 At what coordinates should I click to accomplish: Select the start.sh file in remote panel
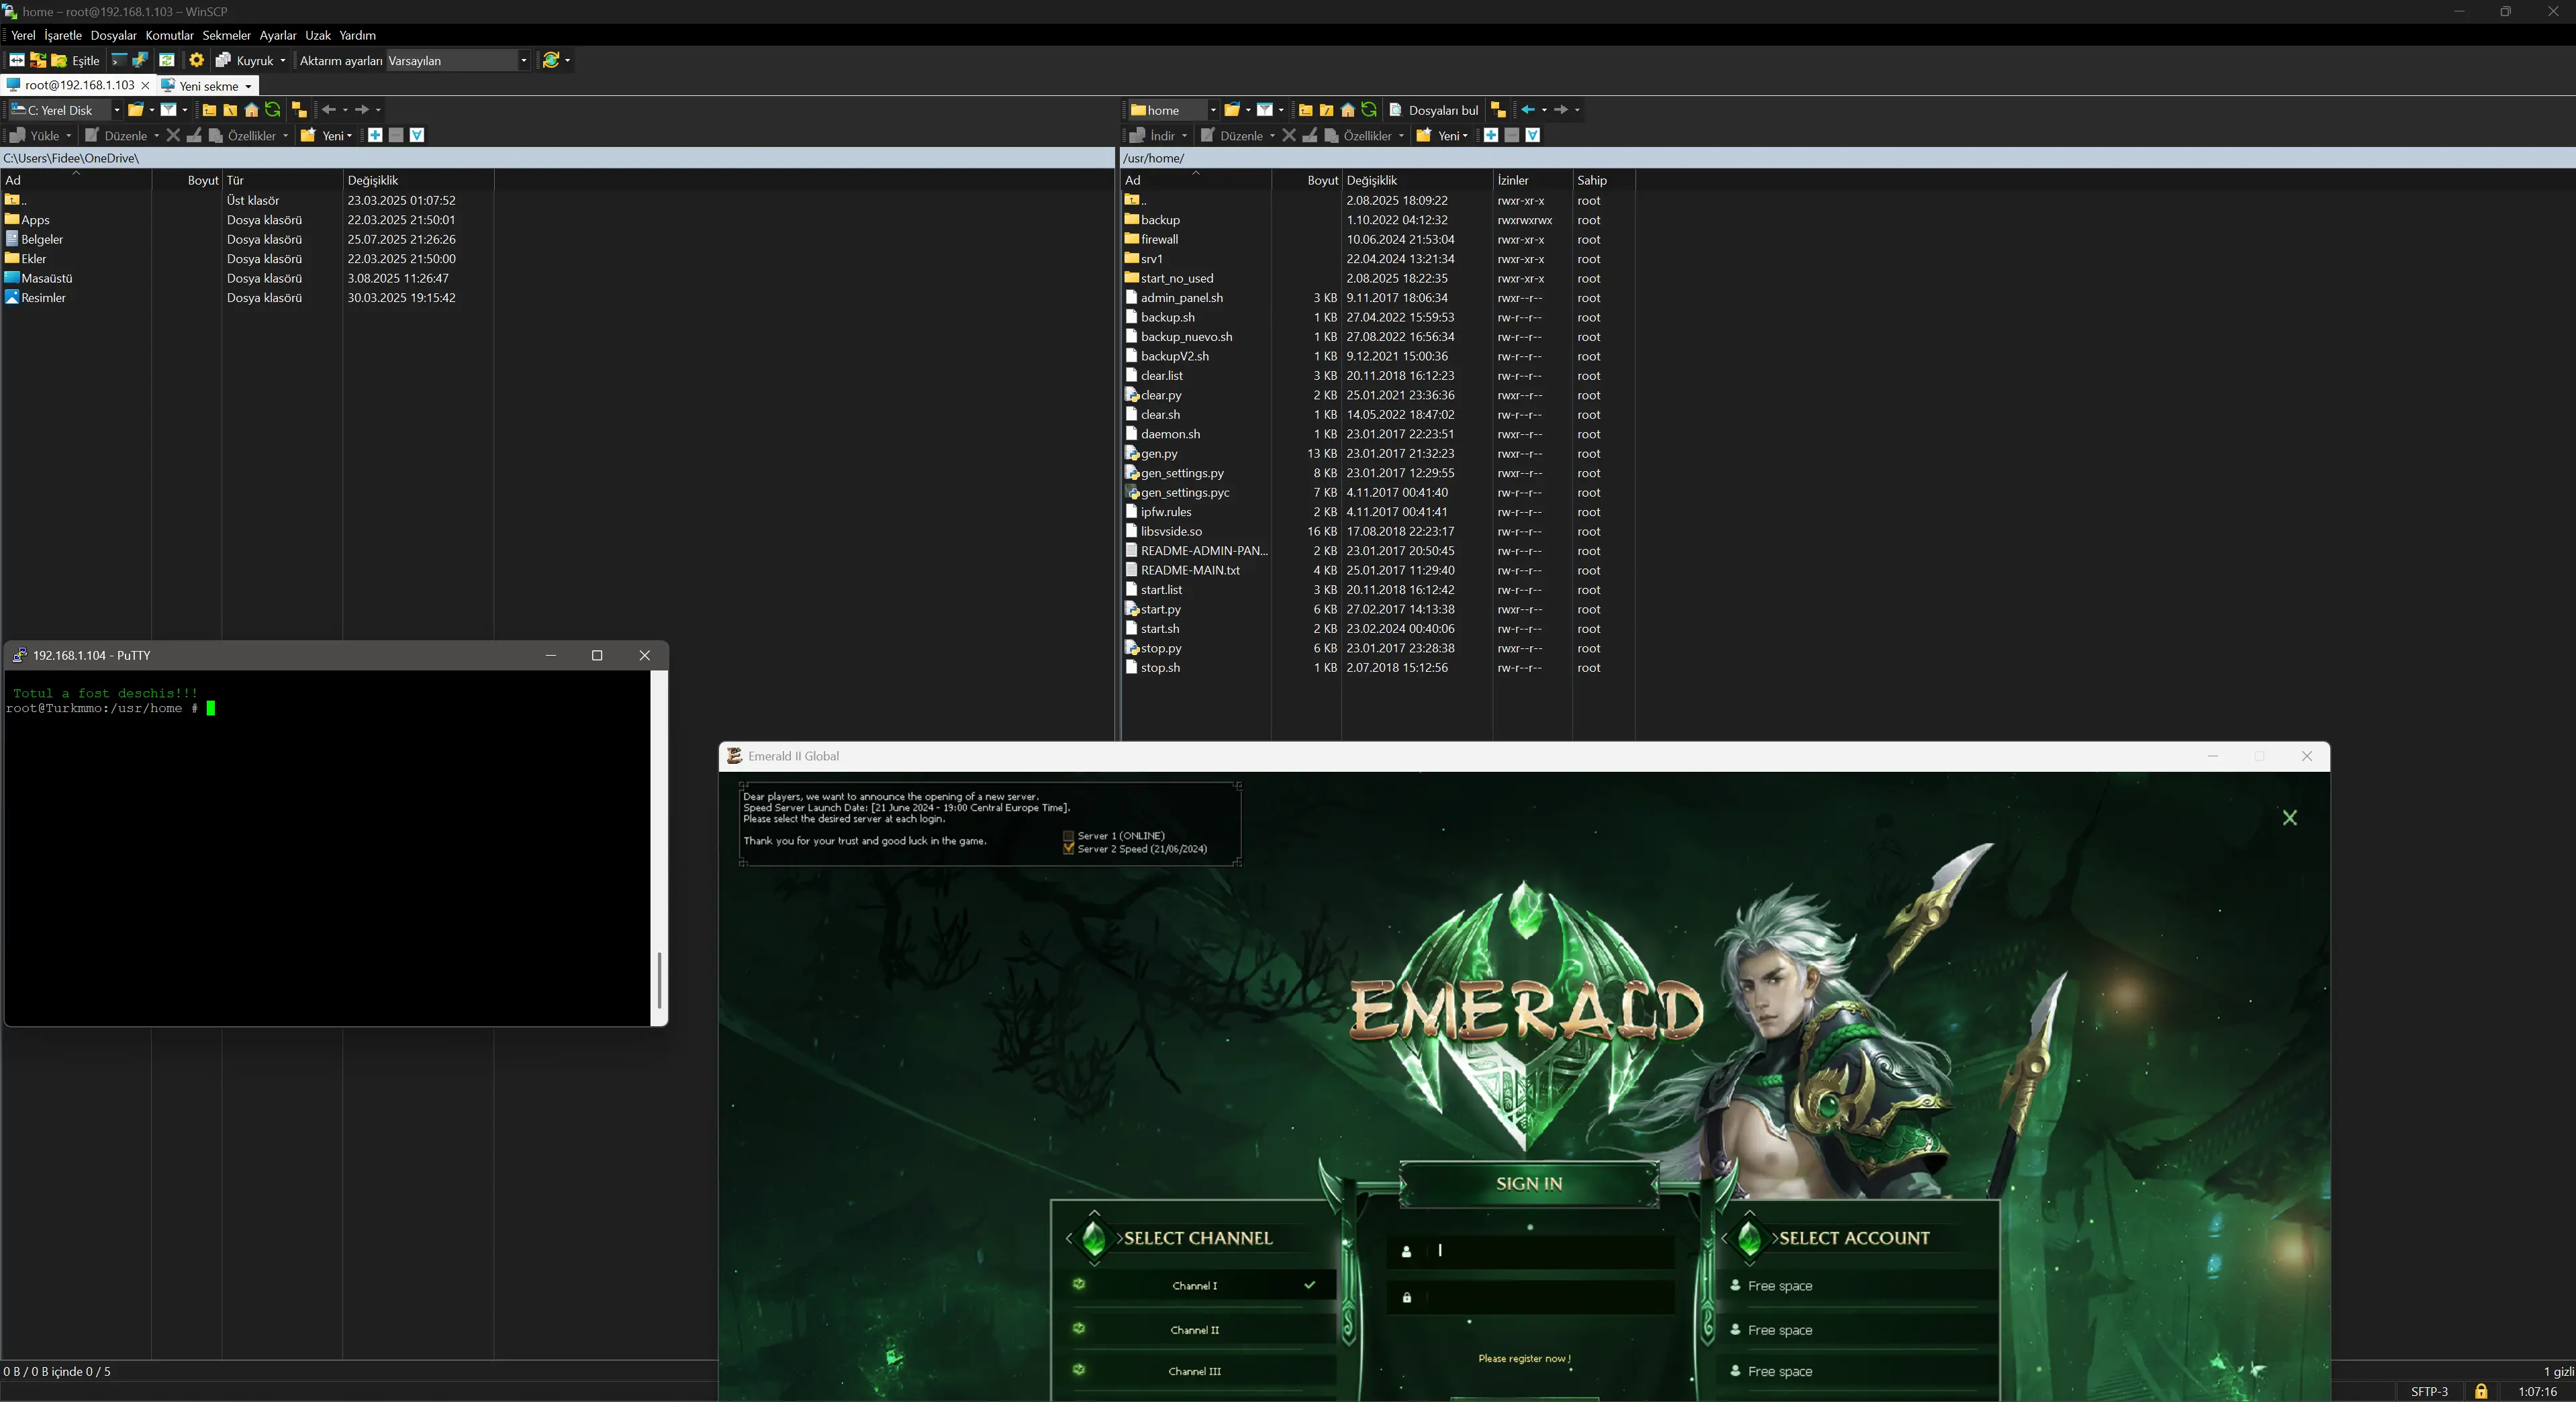point(1160,628)
